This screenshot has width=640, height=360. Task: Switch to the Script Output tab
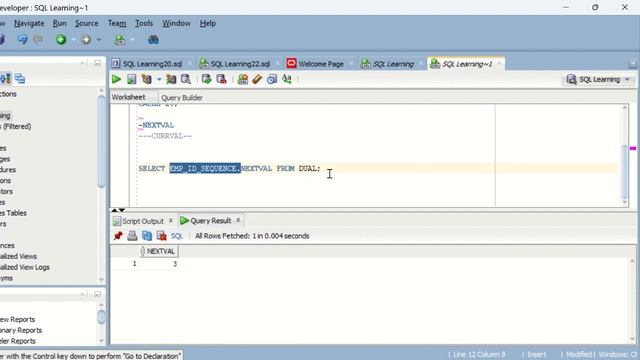[x=143, y=221]
